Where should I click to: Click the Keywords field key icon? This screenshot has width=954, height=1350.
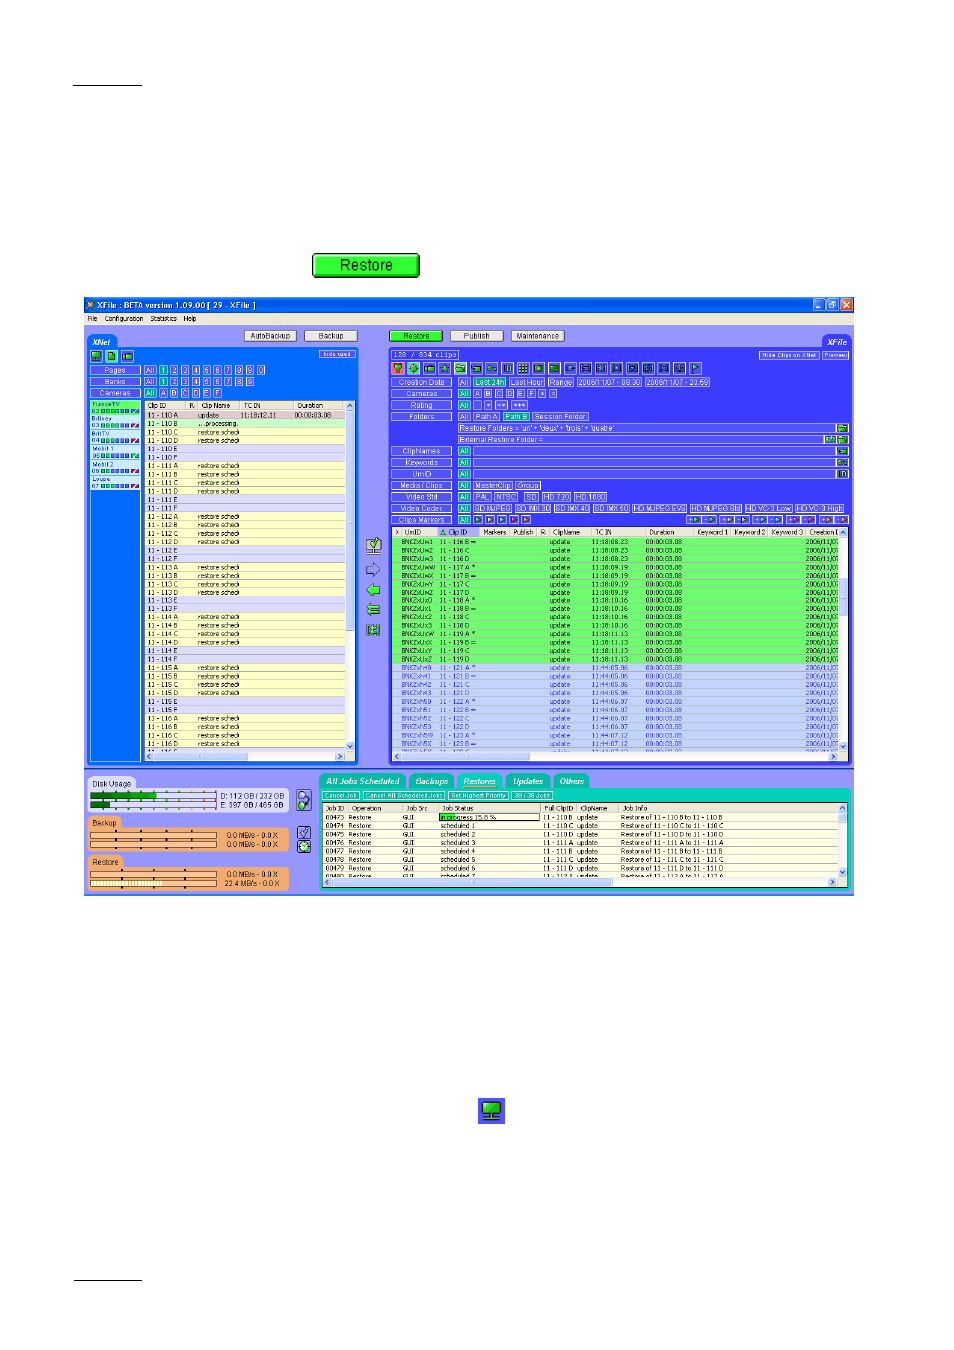(x=843, y=462)
